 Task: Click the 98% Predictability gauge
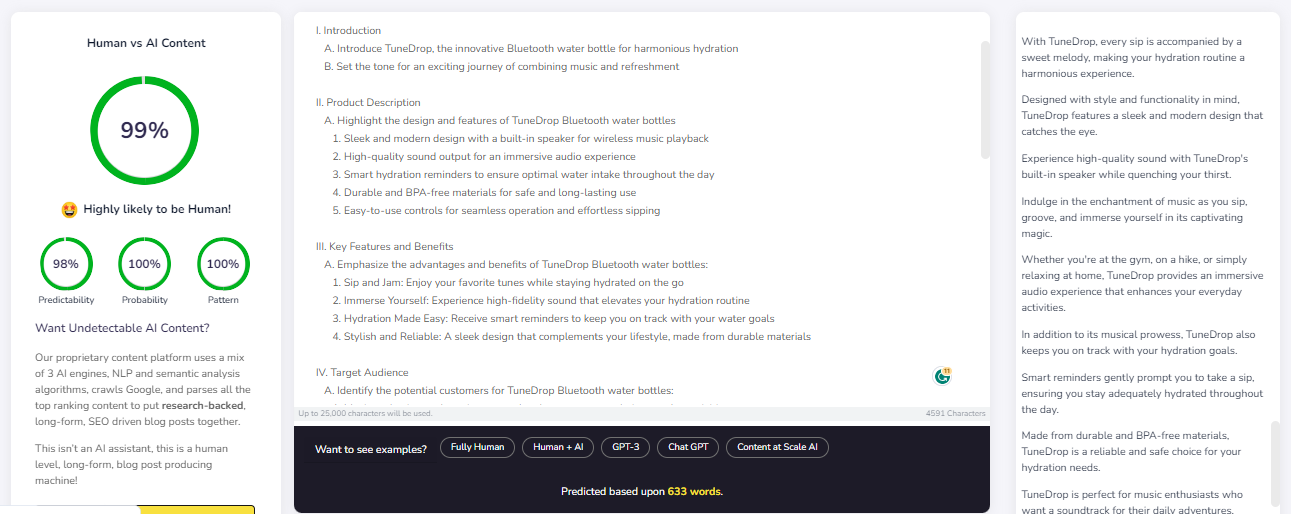(66, 264)
